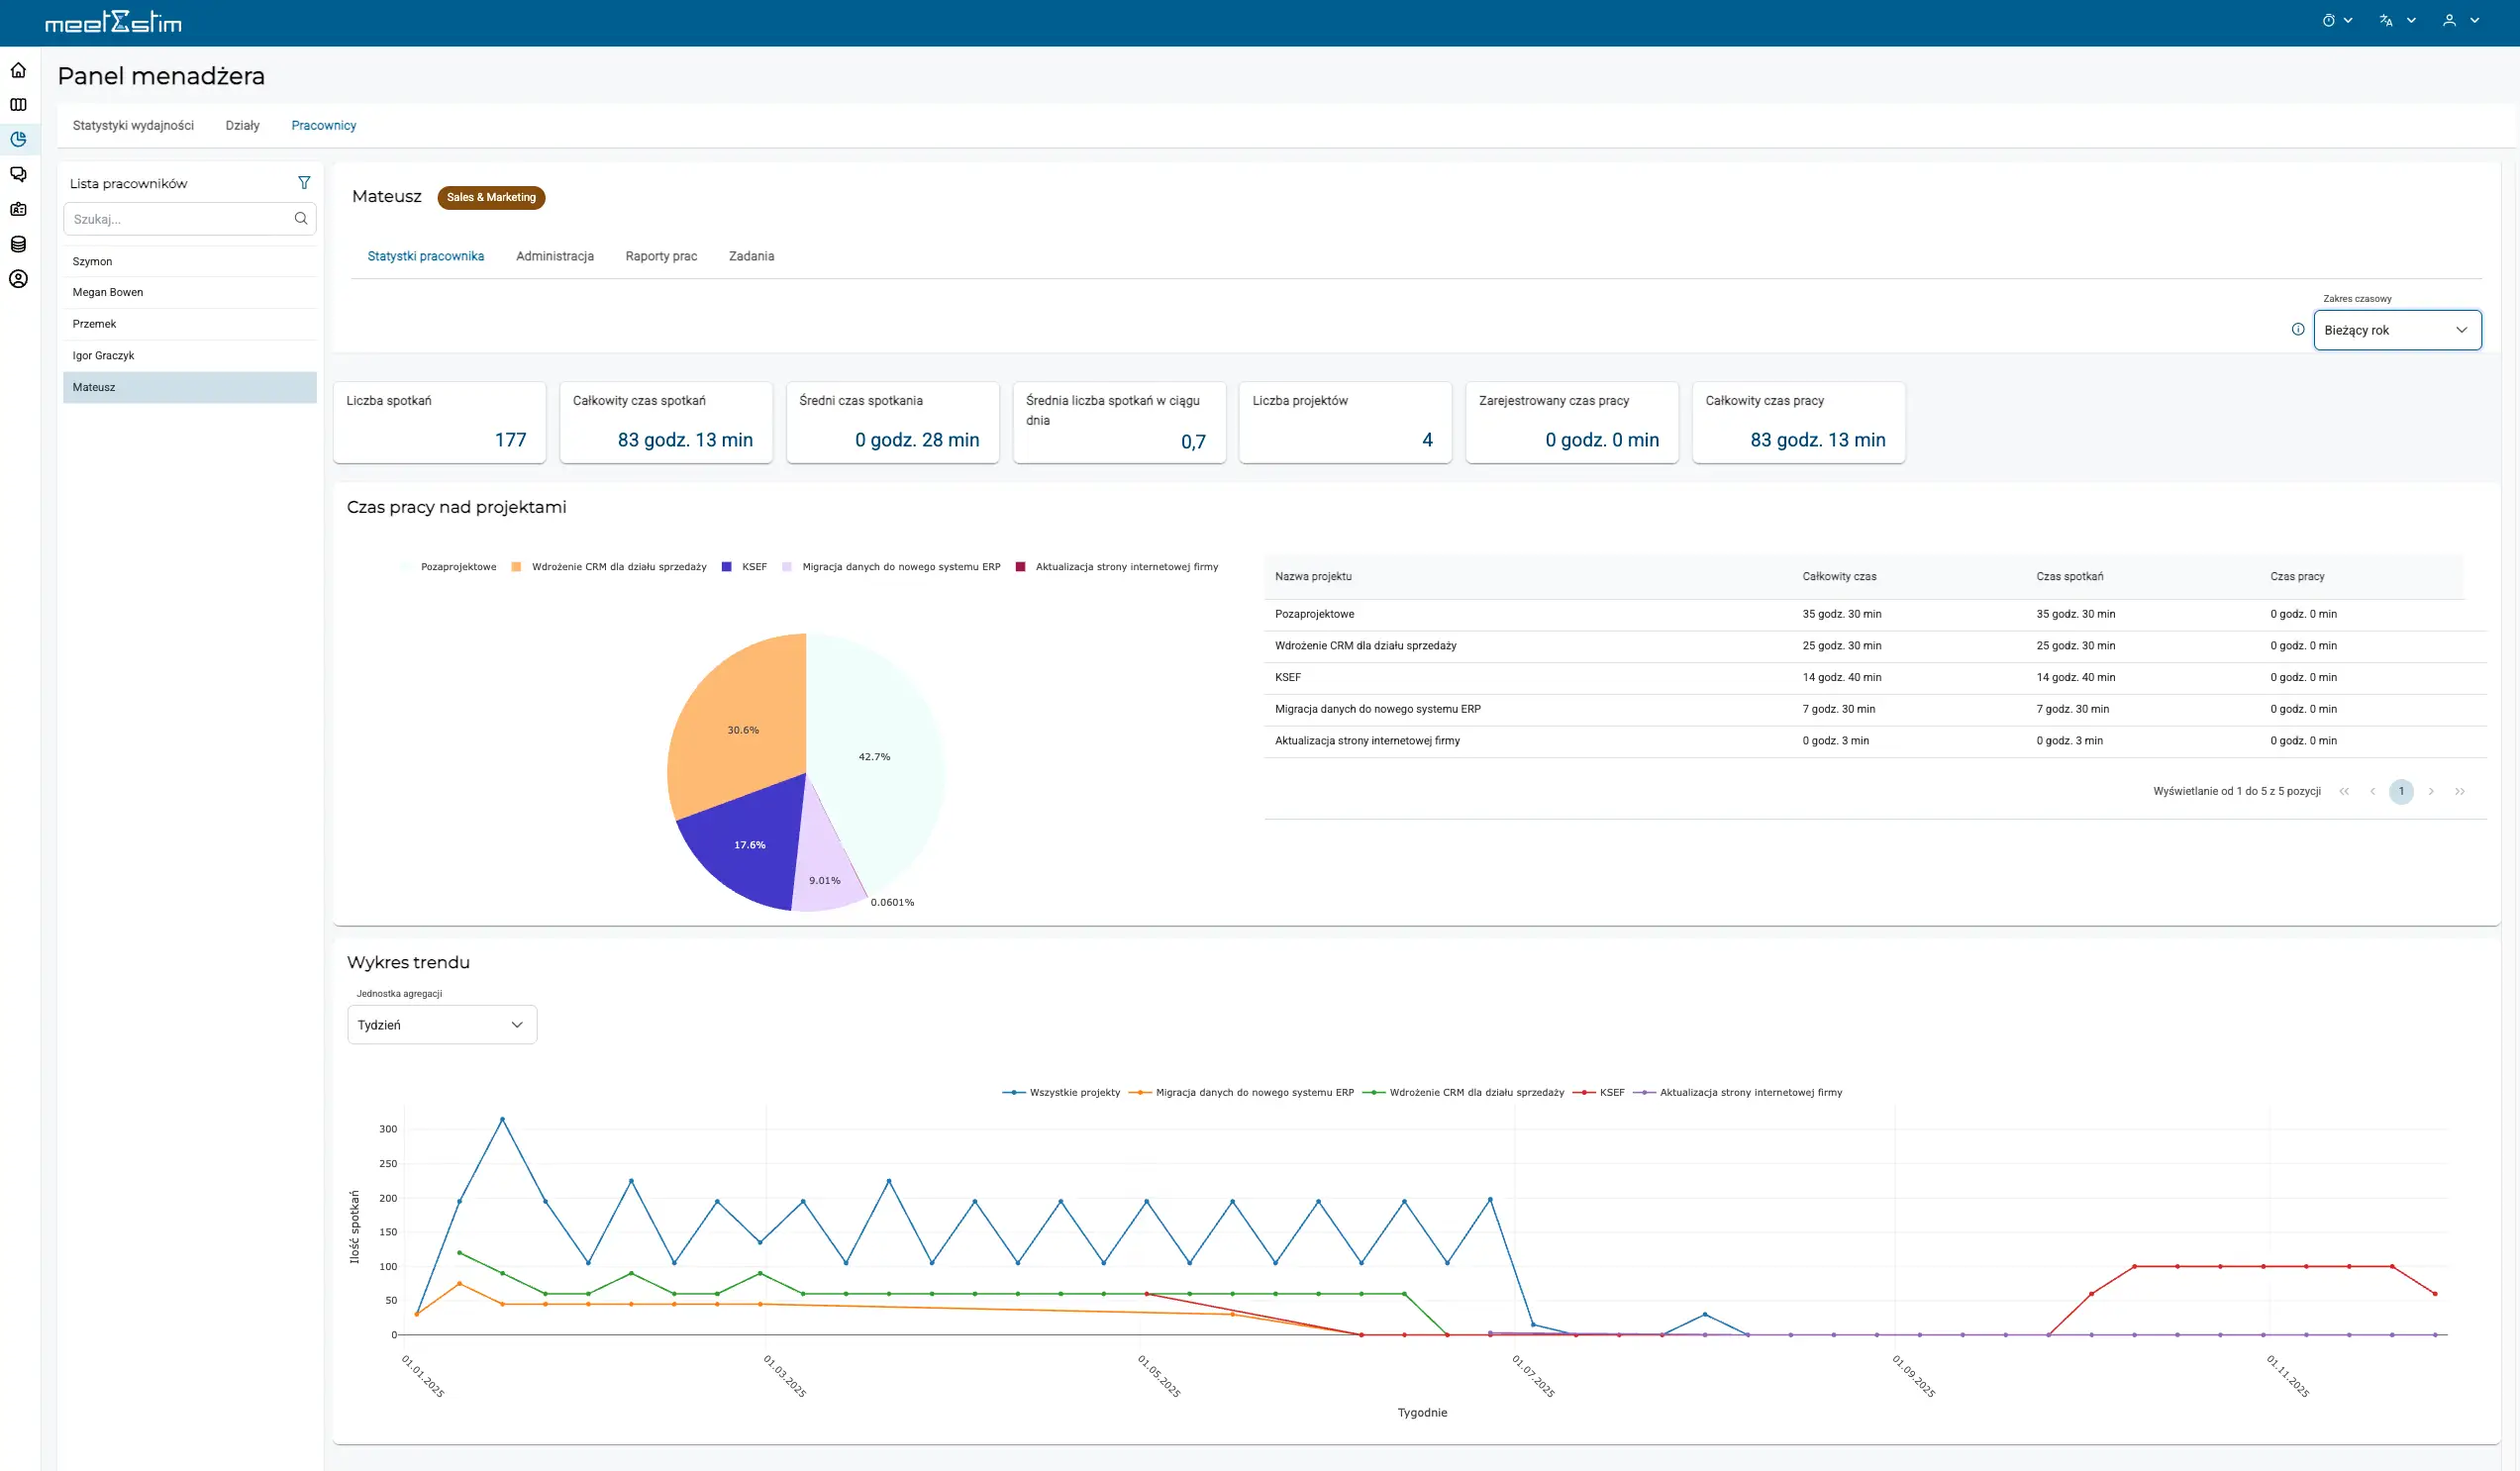Open the chat bubbles sidebar icon

18,175
